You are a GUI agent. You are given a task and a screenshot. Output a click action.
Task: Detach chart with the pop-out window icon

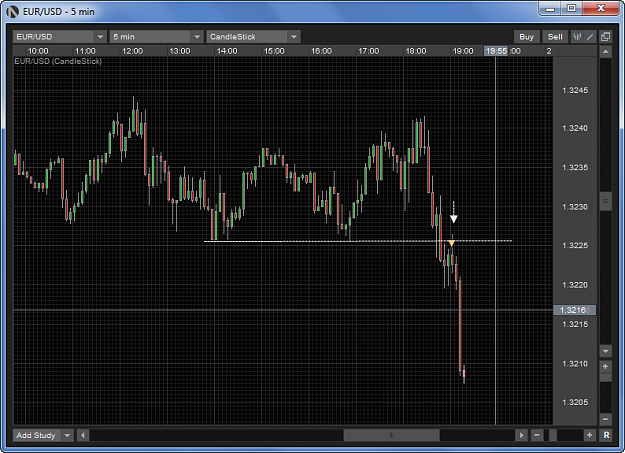click(605, 37)
